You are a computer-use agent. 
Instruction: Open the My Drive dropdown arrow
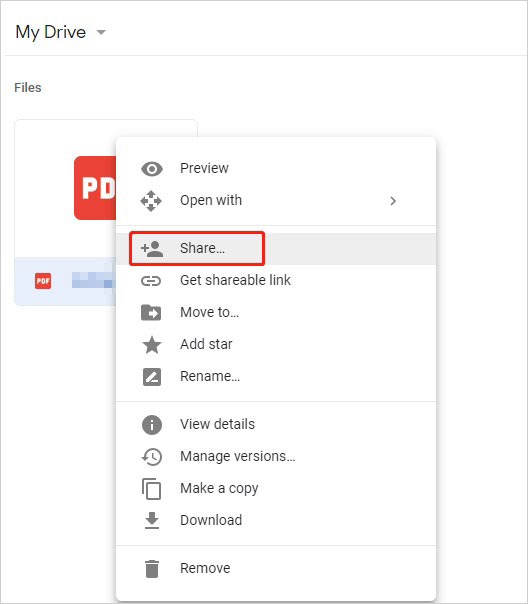pyautogui.click(x=101, y=32)
